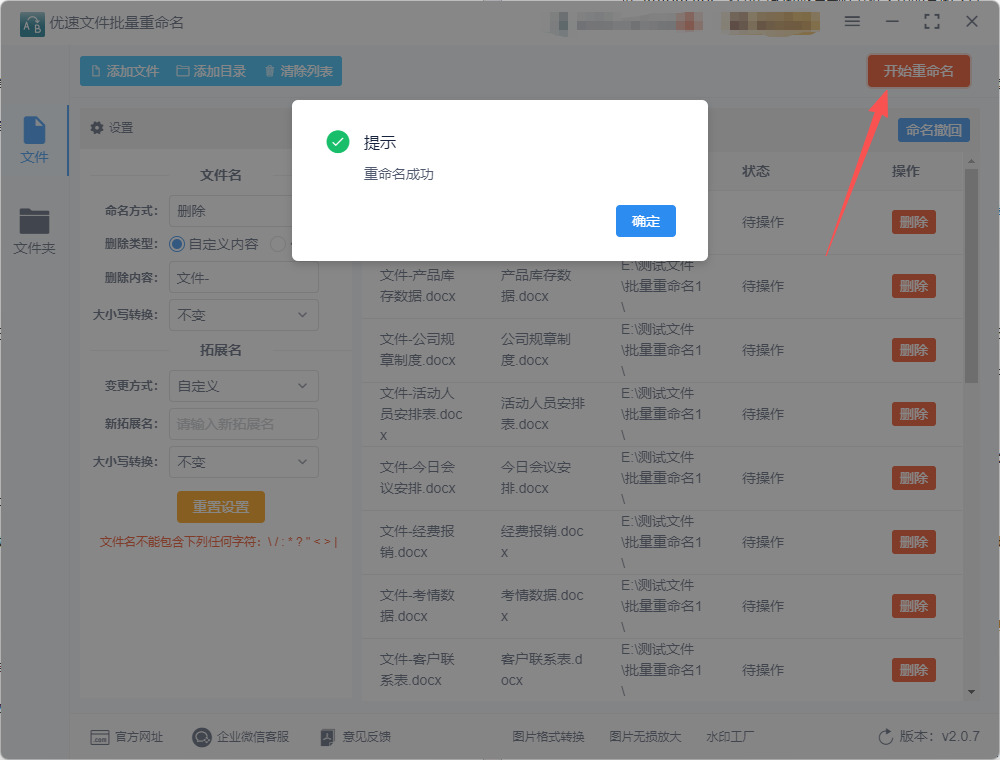Open the 图片格式转换 link
Screen dimensions: 1000x760
pyautogui.click(x=548, y=737)
